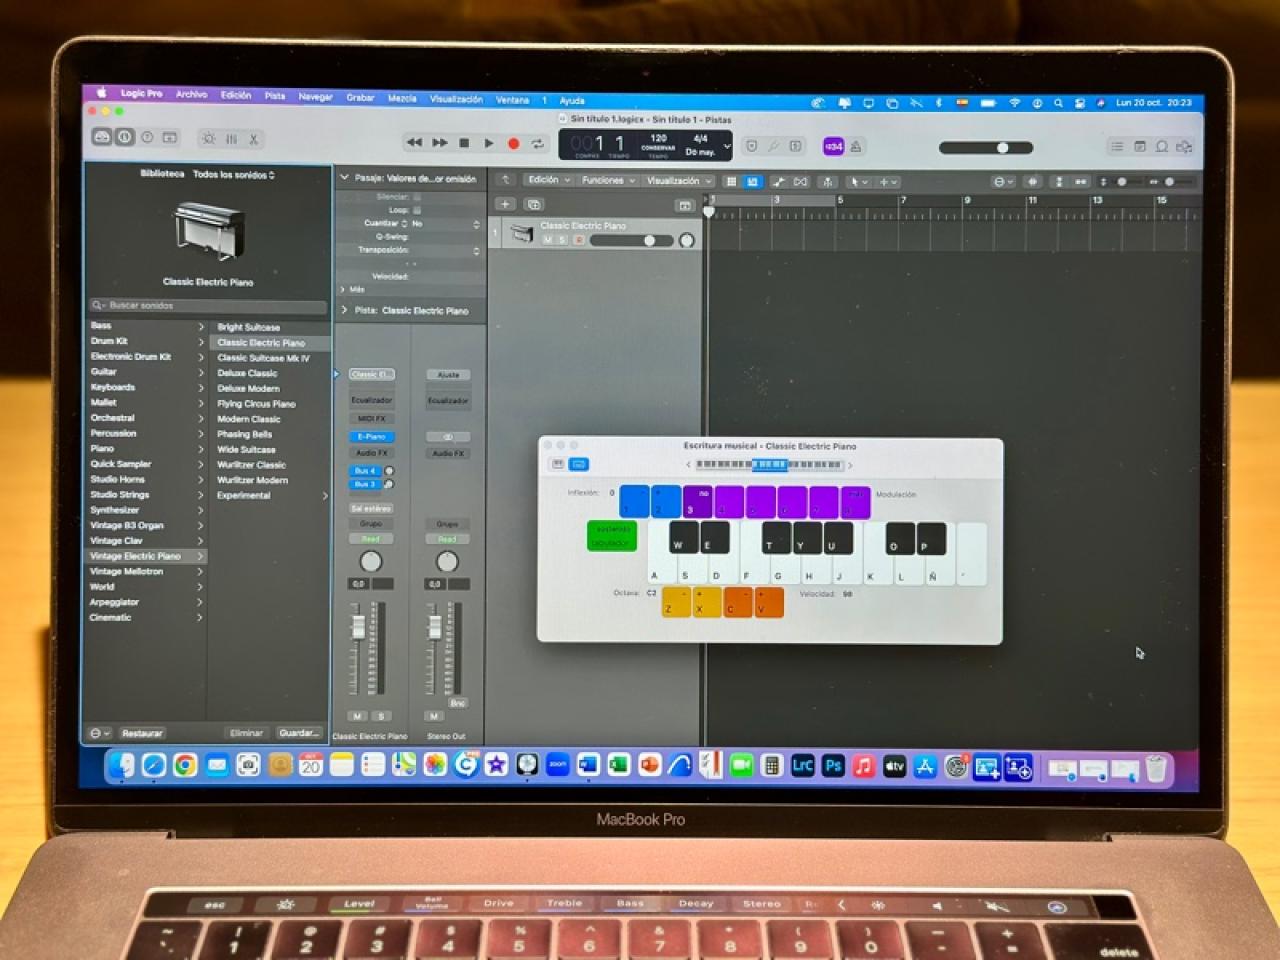Open the Edición dropdown in tracks area
The height and width of the screenshot is (960, 1280).
coord(548,180)
